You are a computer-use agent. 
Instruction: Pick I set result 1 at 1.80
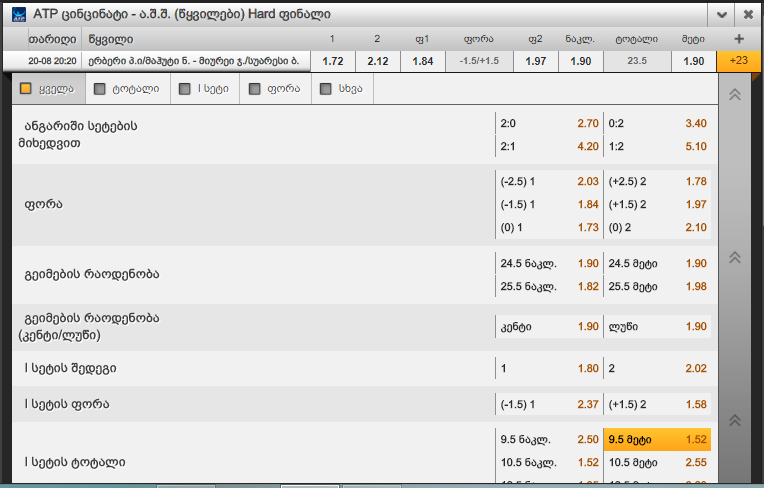549,368
